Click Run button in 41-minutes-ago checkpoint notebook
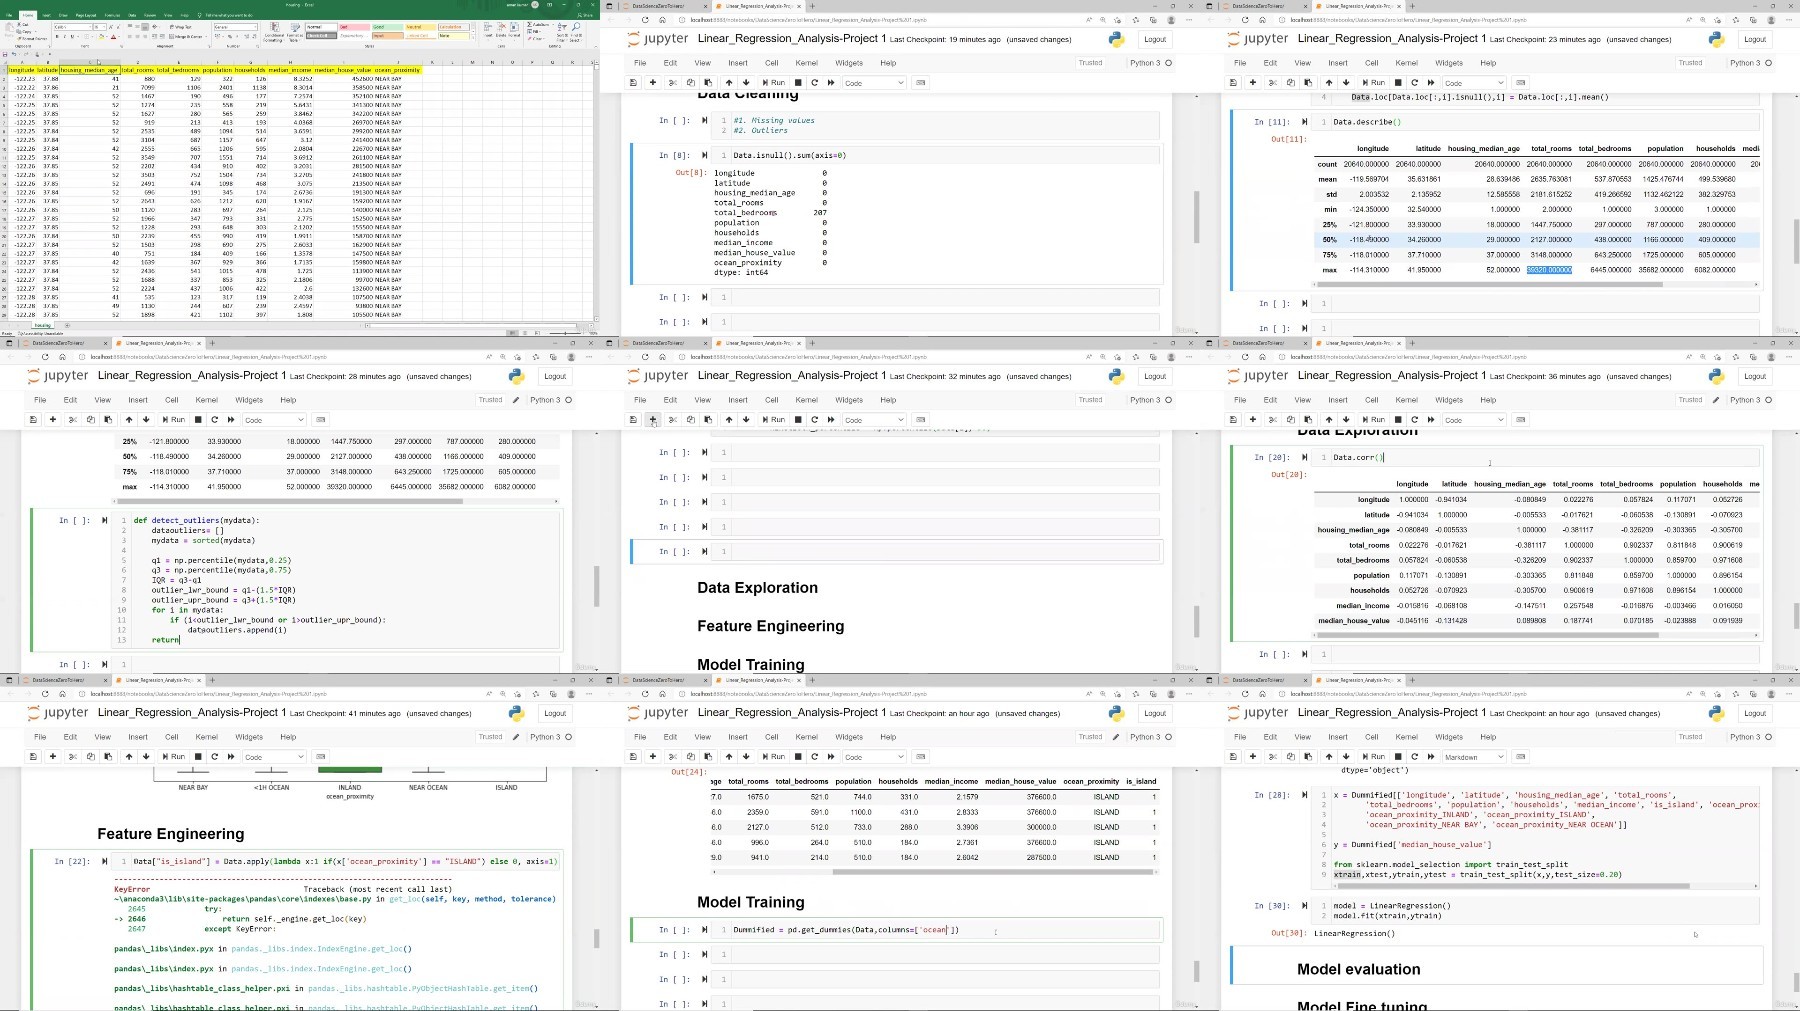 click(x=174, y=756)
